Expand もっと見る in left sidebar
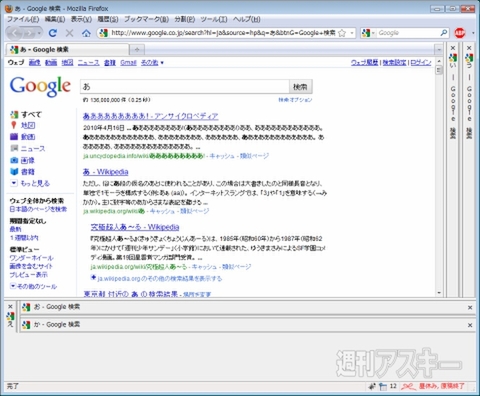The height and width of the screenshot is (396, 480). (30, 183)
